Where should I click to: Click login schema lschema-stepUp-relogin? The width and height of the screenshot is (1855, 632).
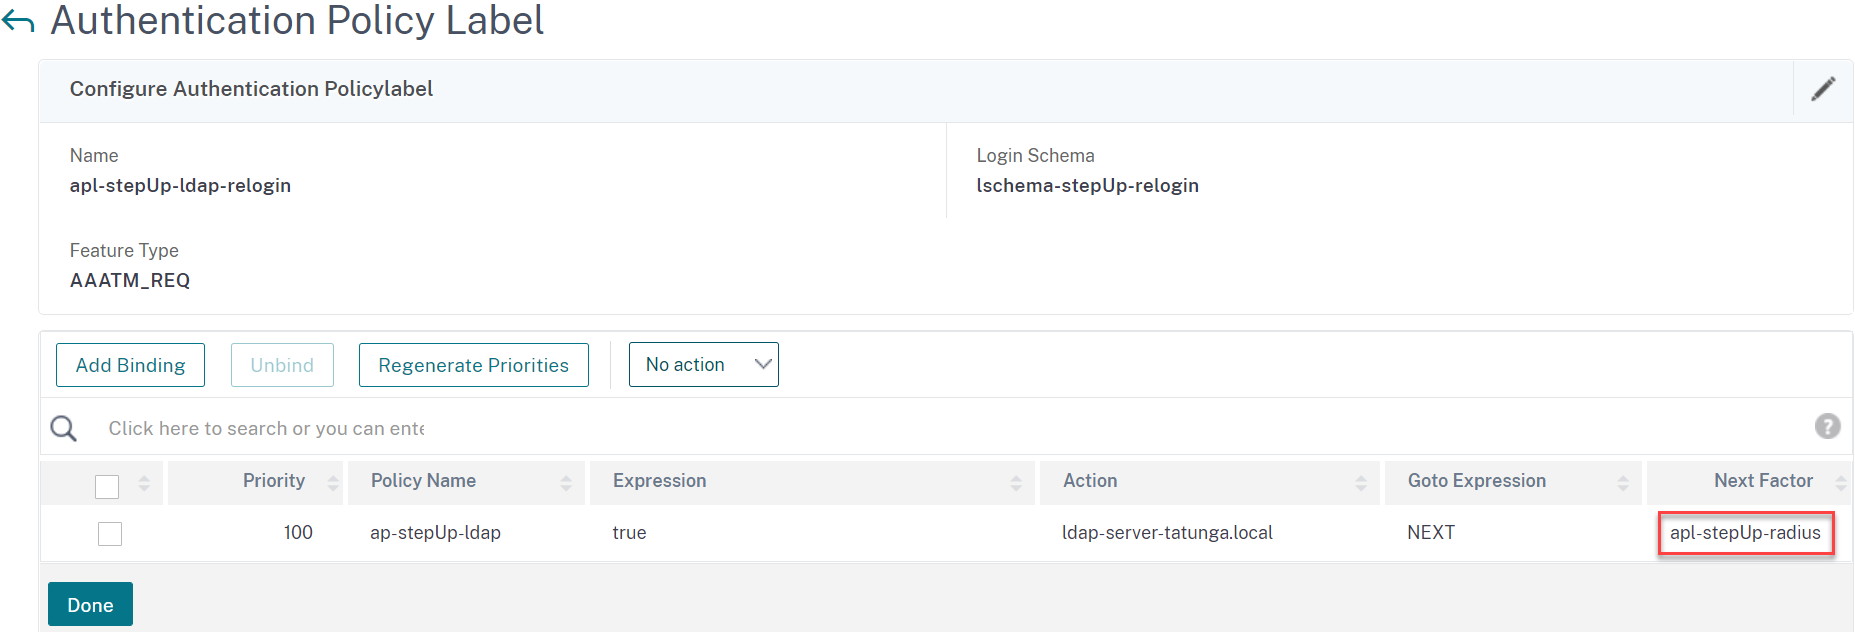tap(1087, 186)
